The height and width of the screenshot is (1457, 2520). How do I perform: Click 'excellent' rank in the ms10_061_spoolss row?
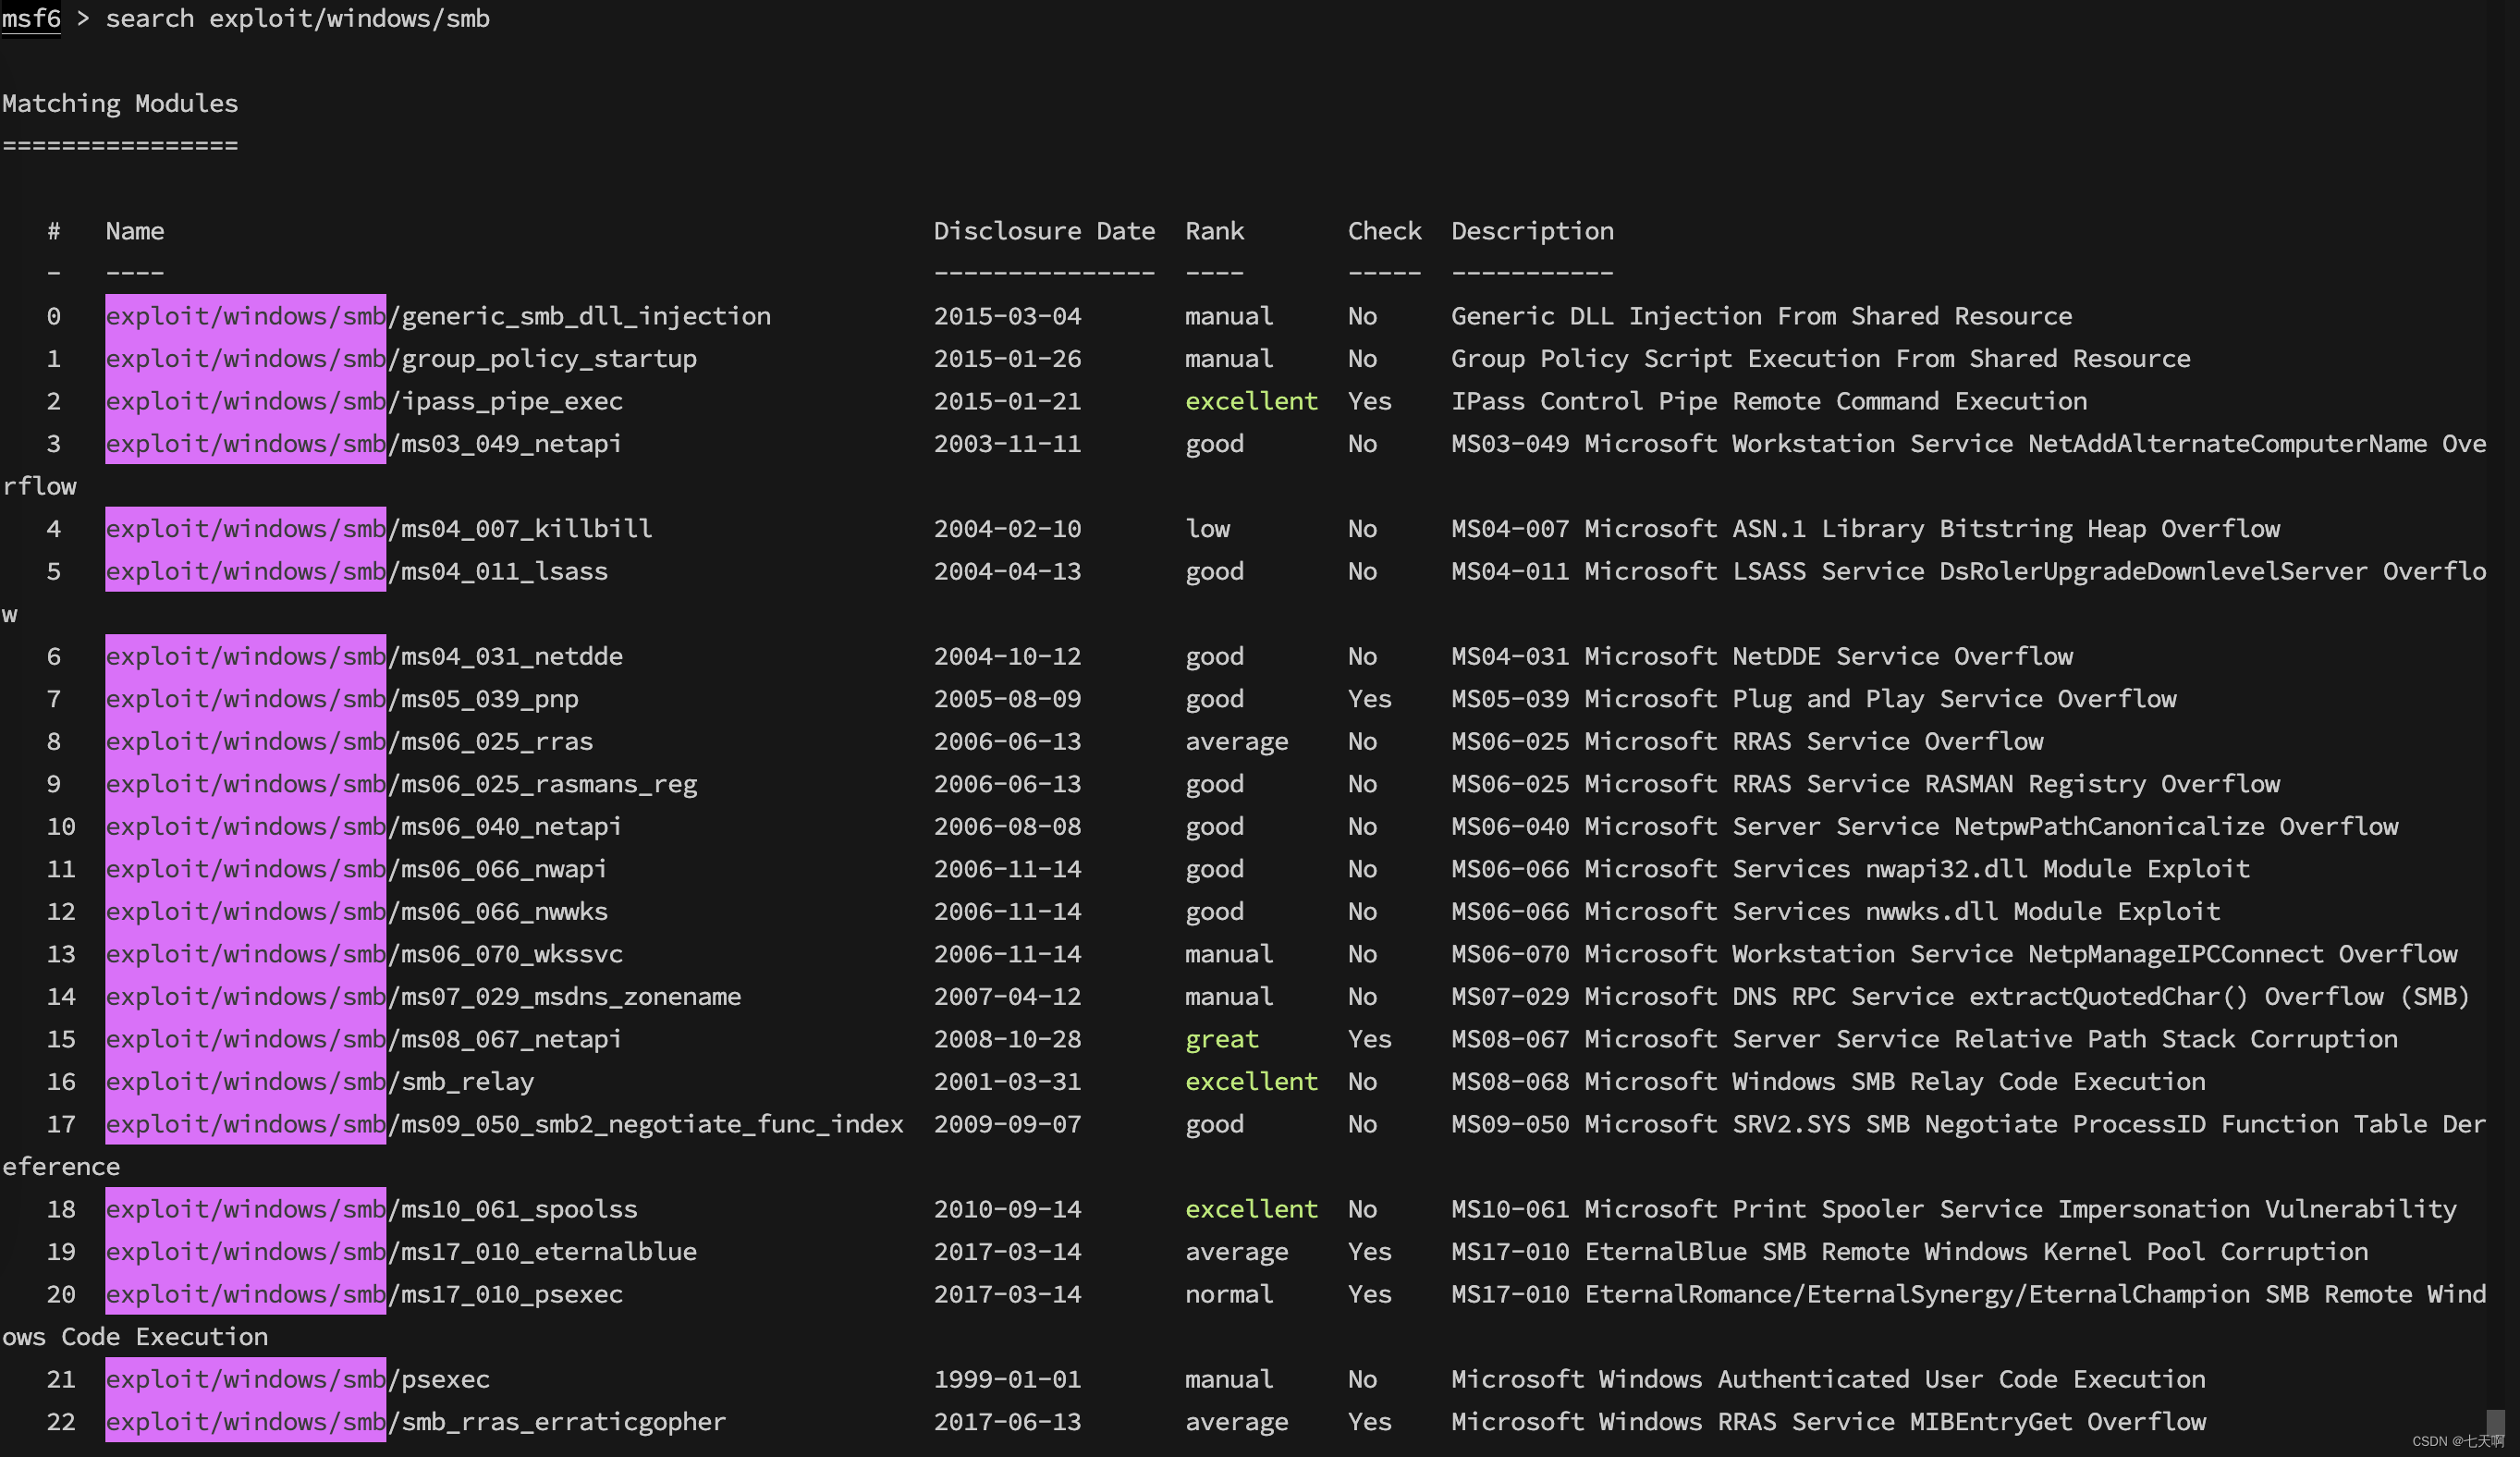(1251, 1208)
